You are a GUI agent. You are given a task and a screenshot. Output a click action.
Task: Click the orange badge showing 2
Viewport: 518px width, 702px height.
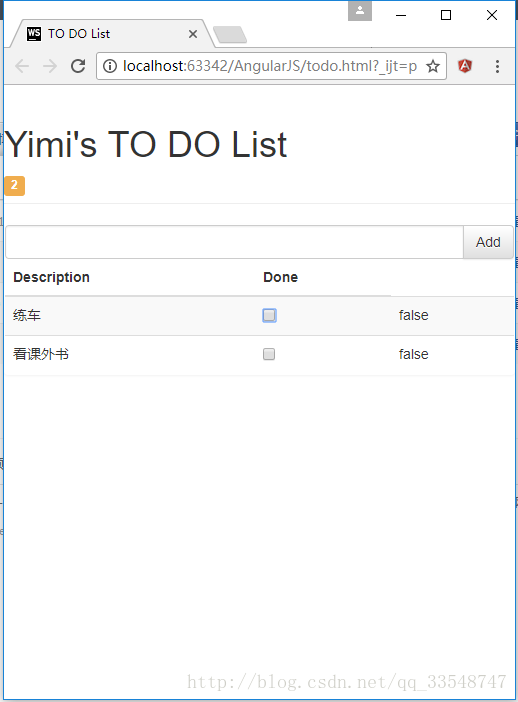pos(14,186)
